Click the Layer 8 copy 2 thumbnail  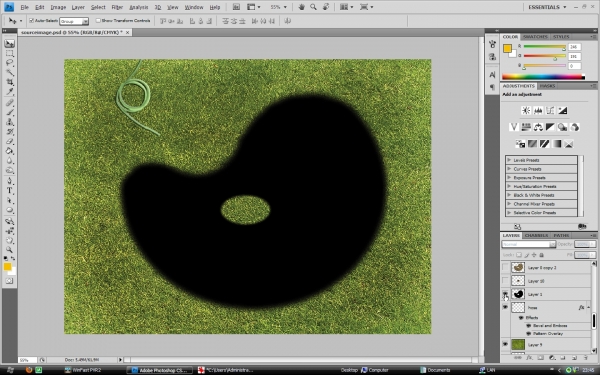[518, 267]
